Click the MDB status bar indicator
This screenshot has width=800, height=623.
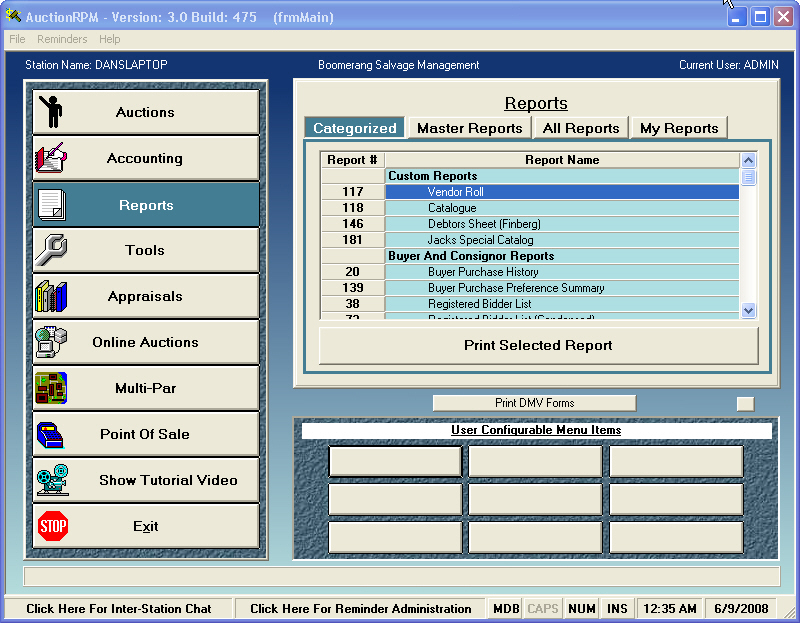click(506, 609)
